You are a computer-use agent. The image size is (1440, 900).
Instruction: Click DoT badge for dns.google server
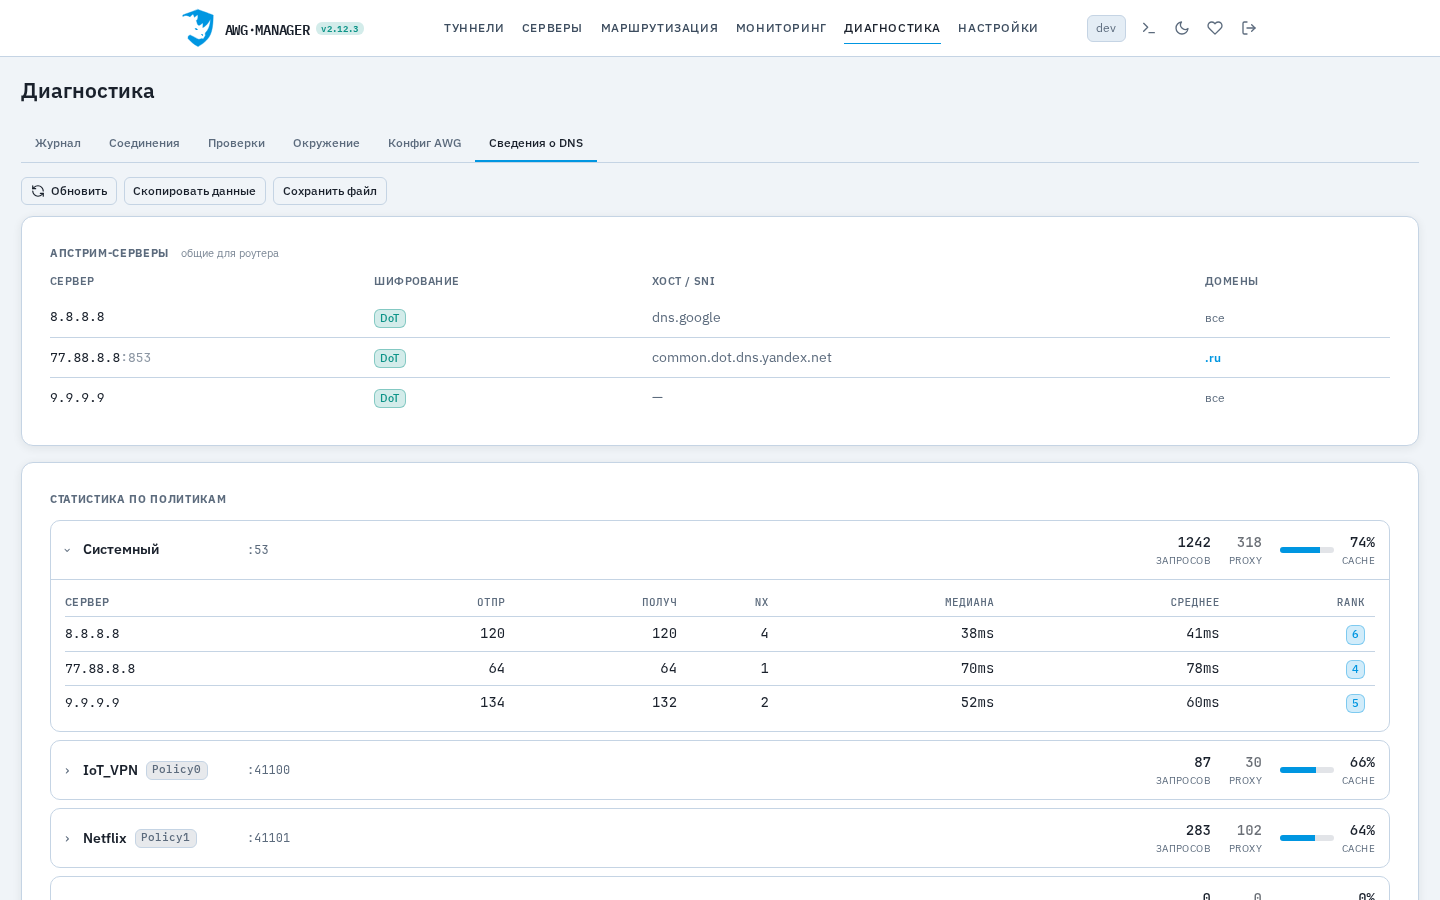point(390,318)
